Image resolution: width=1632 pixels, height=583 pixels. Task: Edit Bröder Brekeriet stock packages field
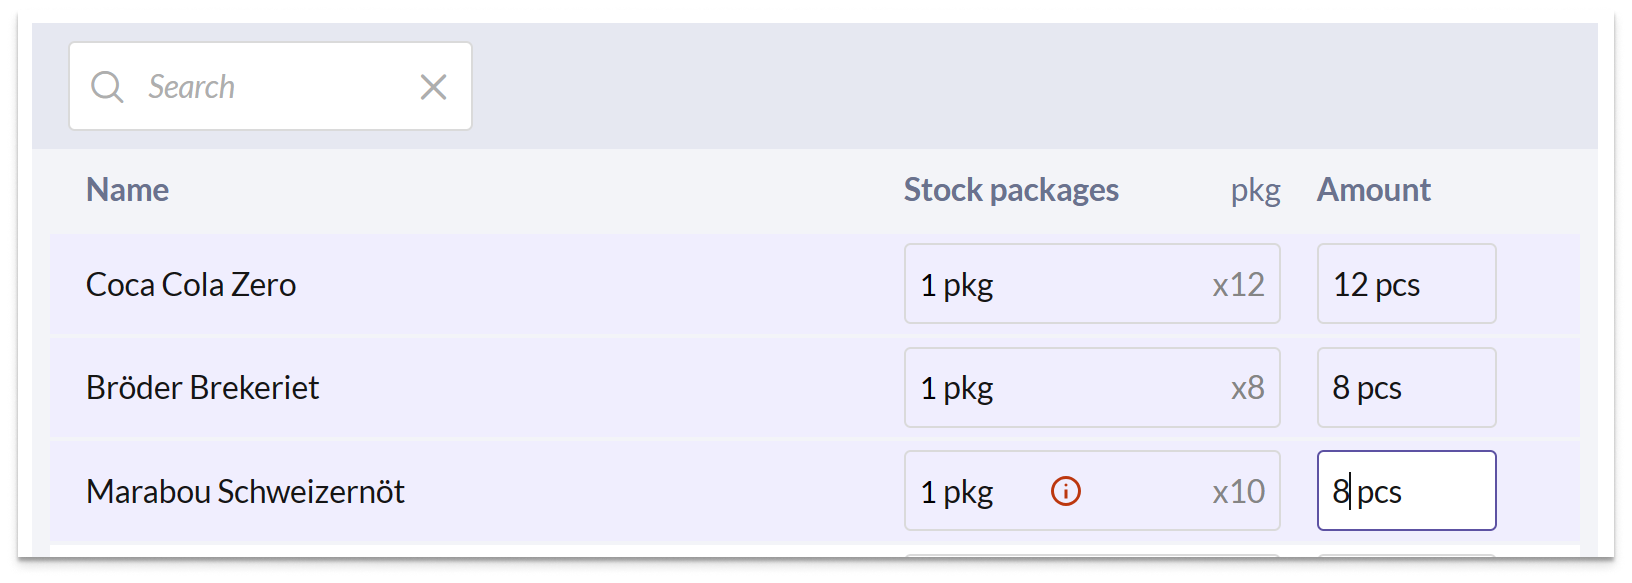pyautogui.click(x=1092, y=387)
